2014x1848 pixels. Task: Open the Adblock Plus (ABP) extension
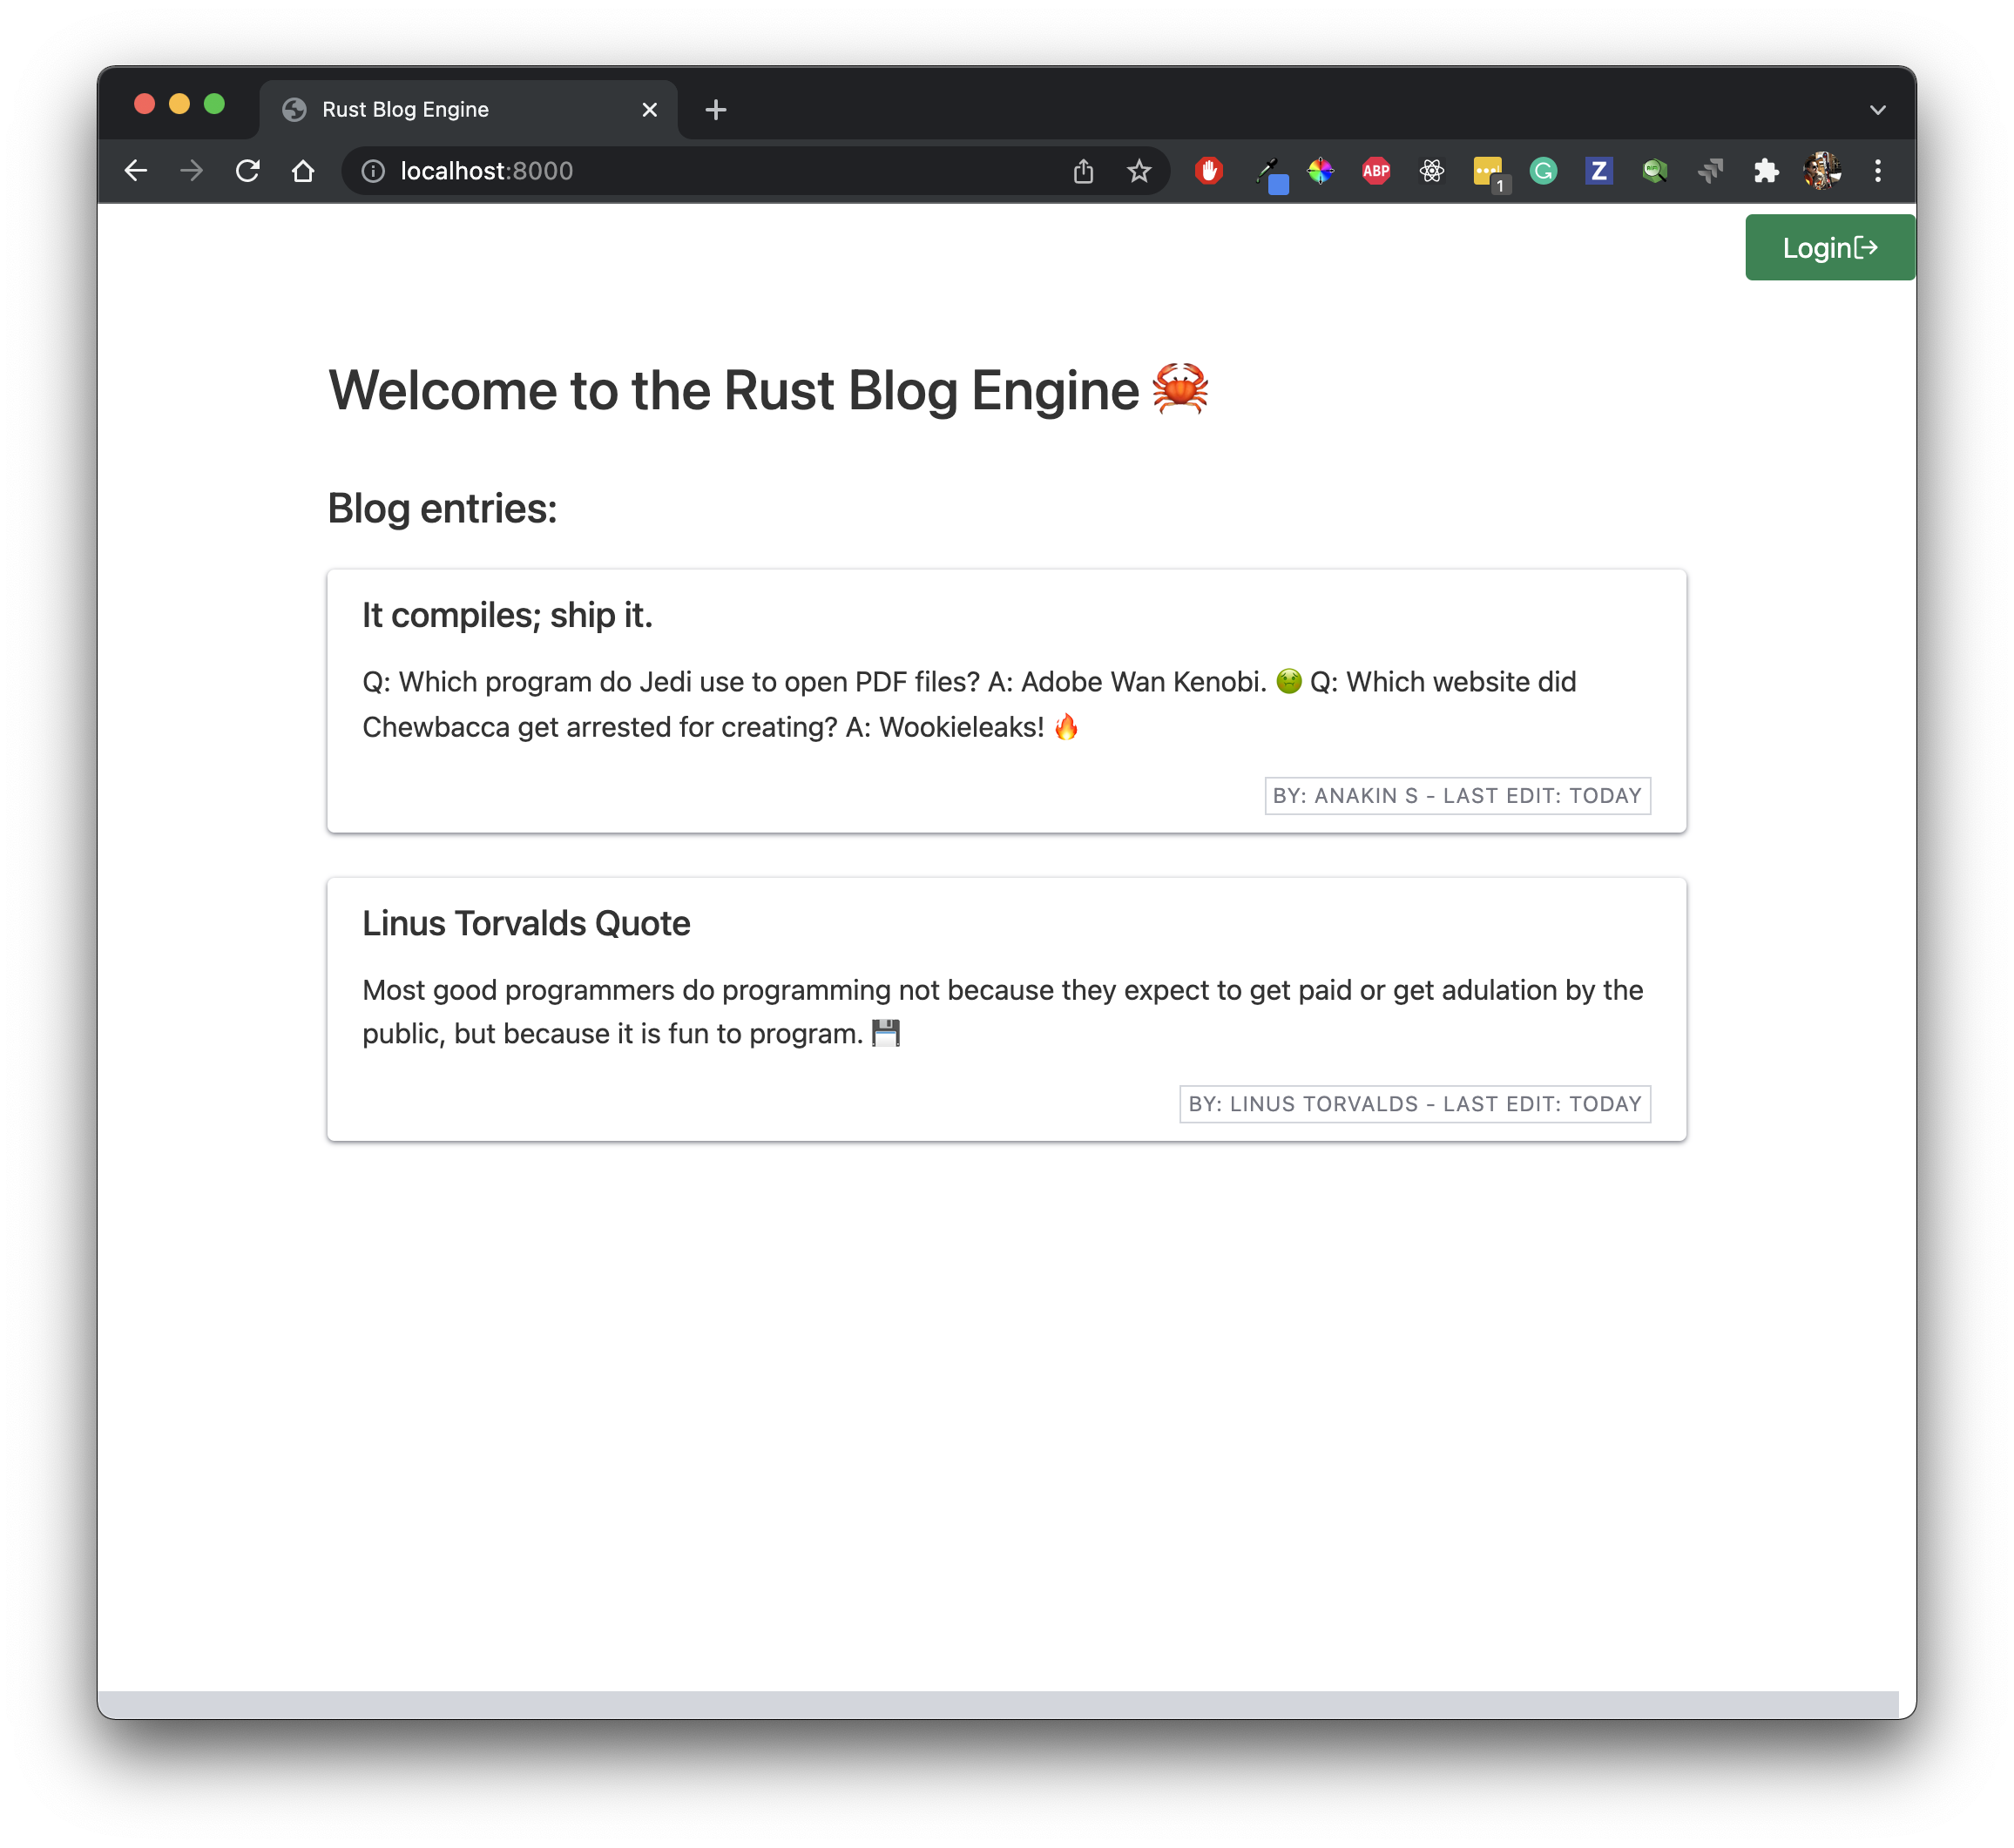(x=1376, y=171)
